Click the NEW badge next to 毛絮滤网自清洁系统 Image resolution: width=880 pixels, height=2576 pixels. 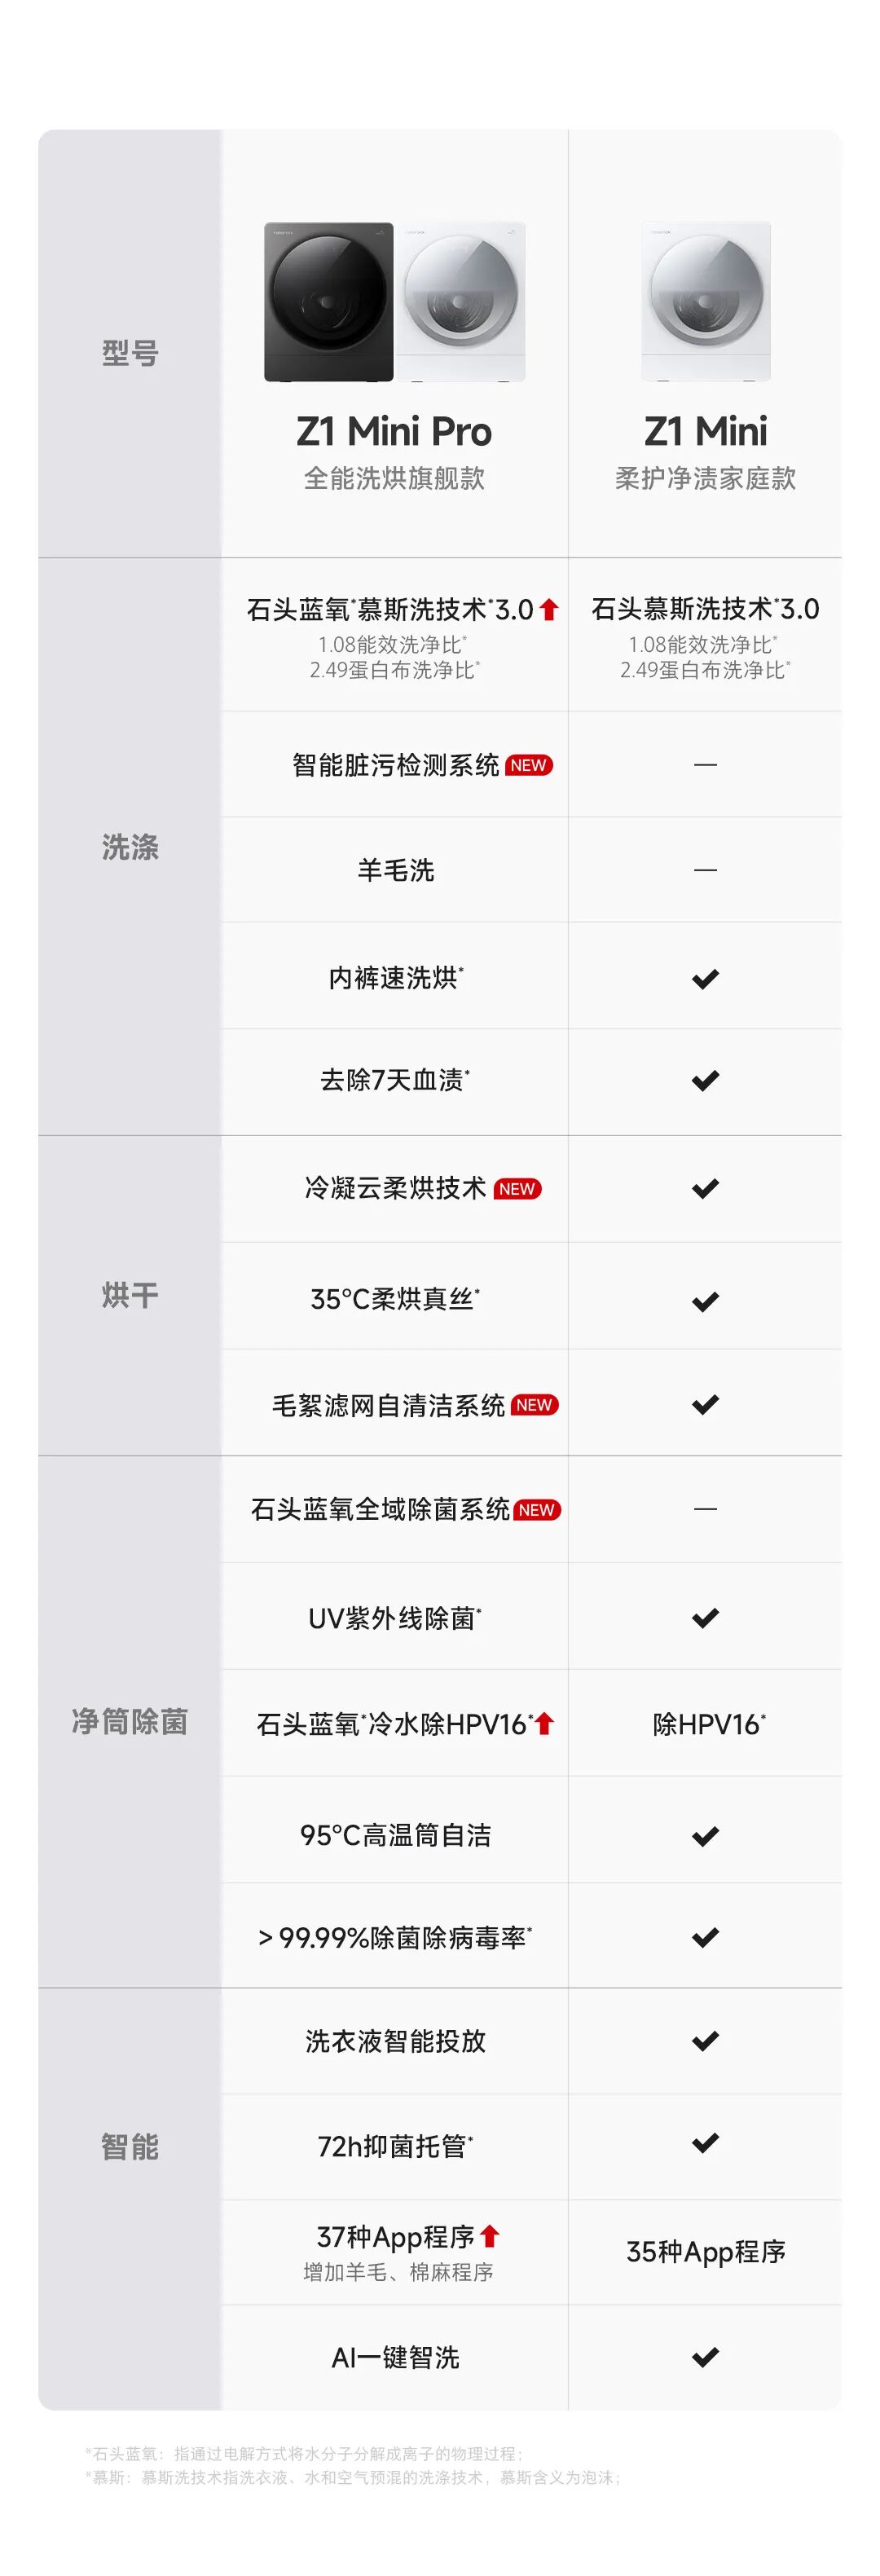534,1405
